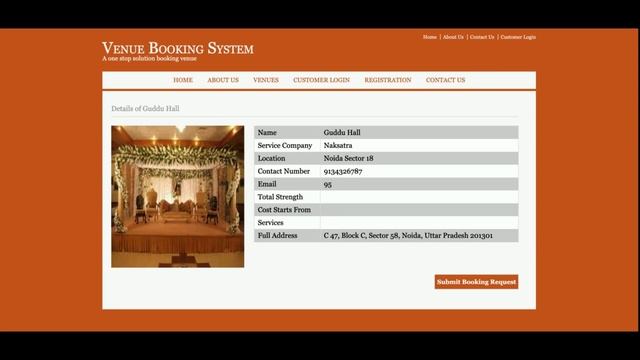Viewport: 640px width, 360px height.
Task: Open CUSTOMER LOGIN navigation item
Action: point(321,80)
